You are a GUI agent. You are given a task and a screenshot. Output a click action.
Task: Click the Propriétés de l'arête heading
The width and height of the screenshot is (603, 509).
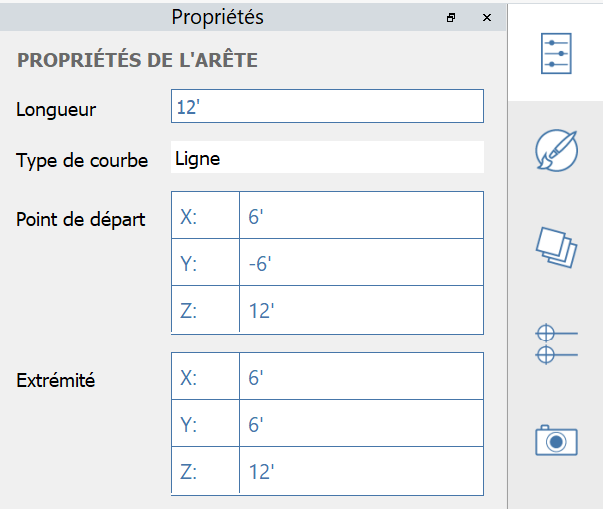[x=137, y=61]
